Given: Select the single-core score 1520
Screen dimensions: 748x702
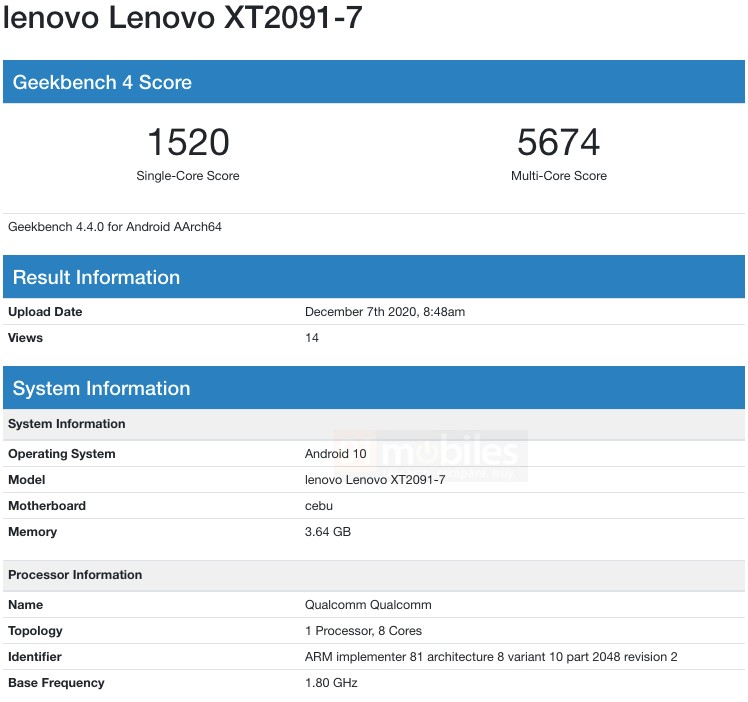Looking at the screenshot, I should [188, 142].
